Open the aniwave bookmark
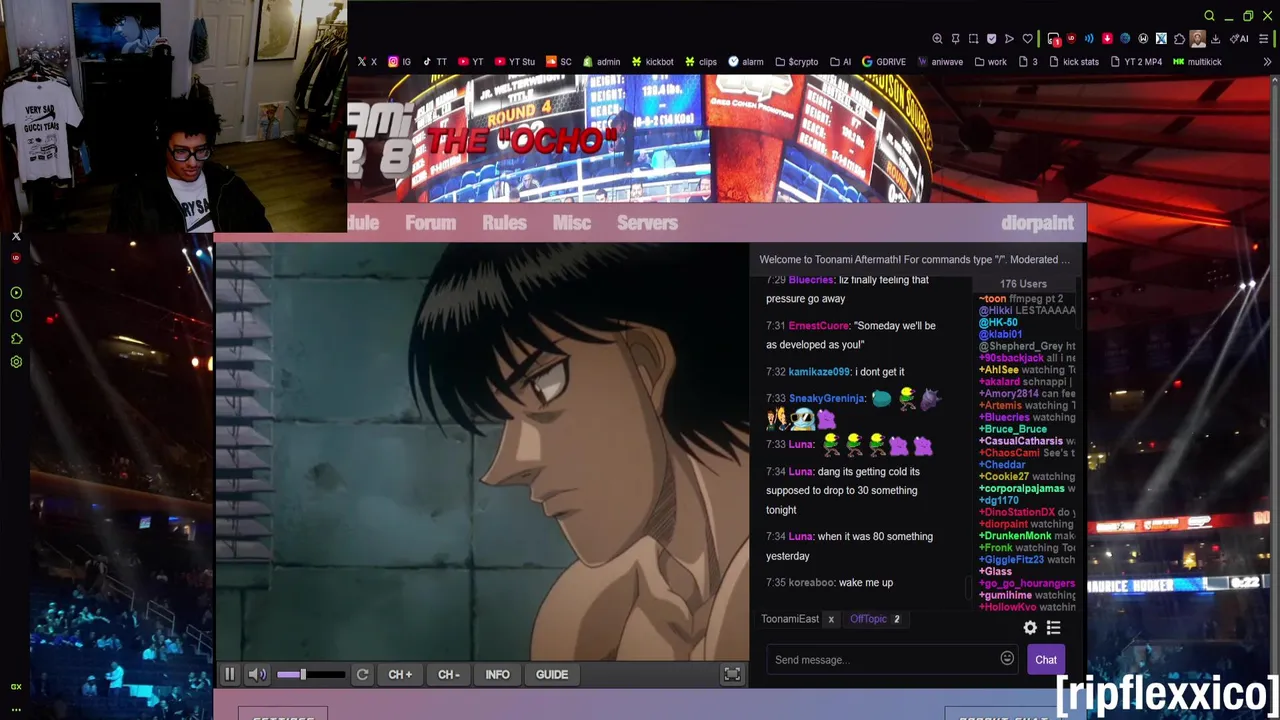 (940, 62)
